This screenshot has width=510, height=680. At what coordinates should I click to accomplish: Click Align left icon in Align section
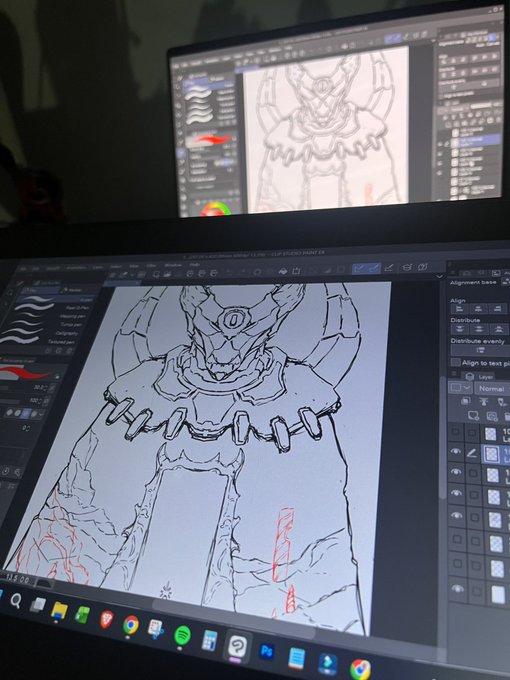pyautogui.click(x=459, y=309)
